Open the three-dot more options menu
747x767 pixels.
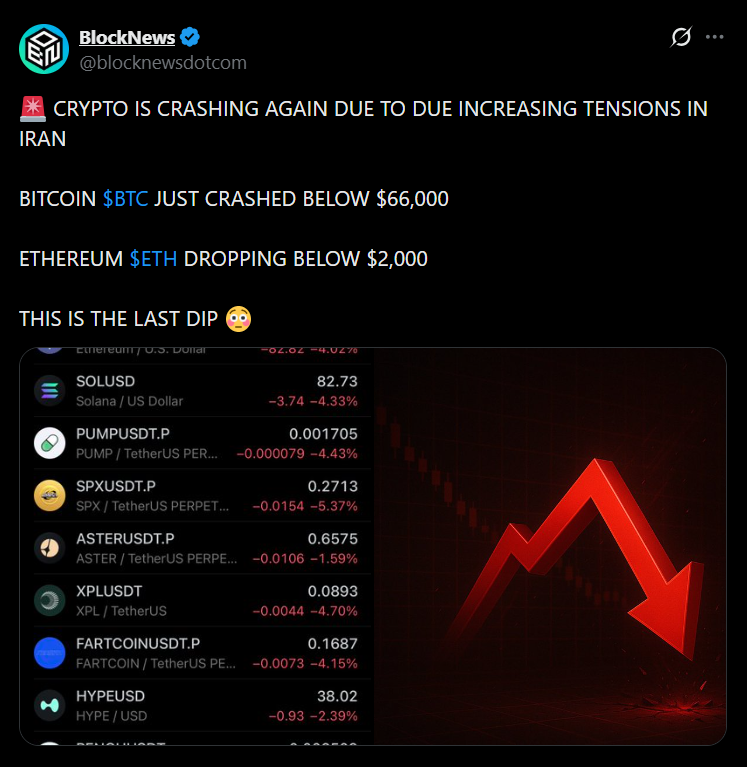(x=714, y=38)
